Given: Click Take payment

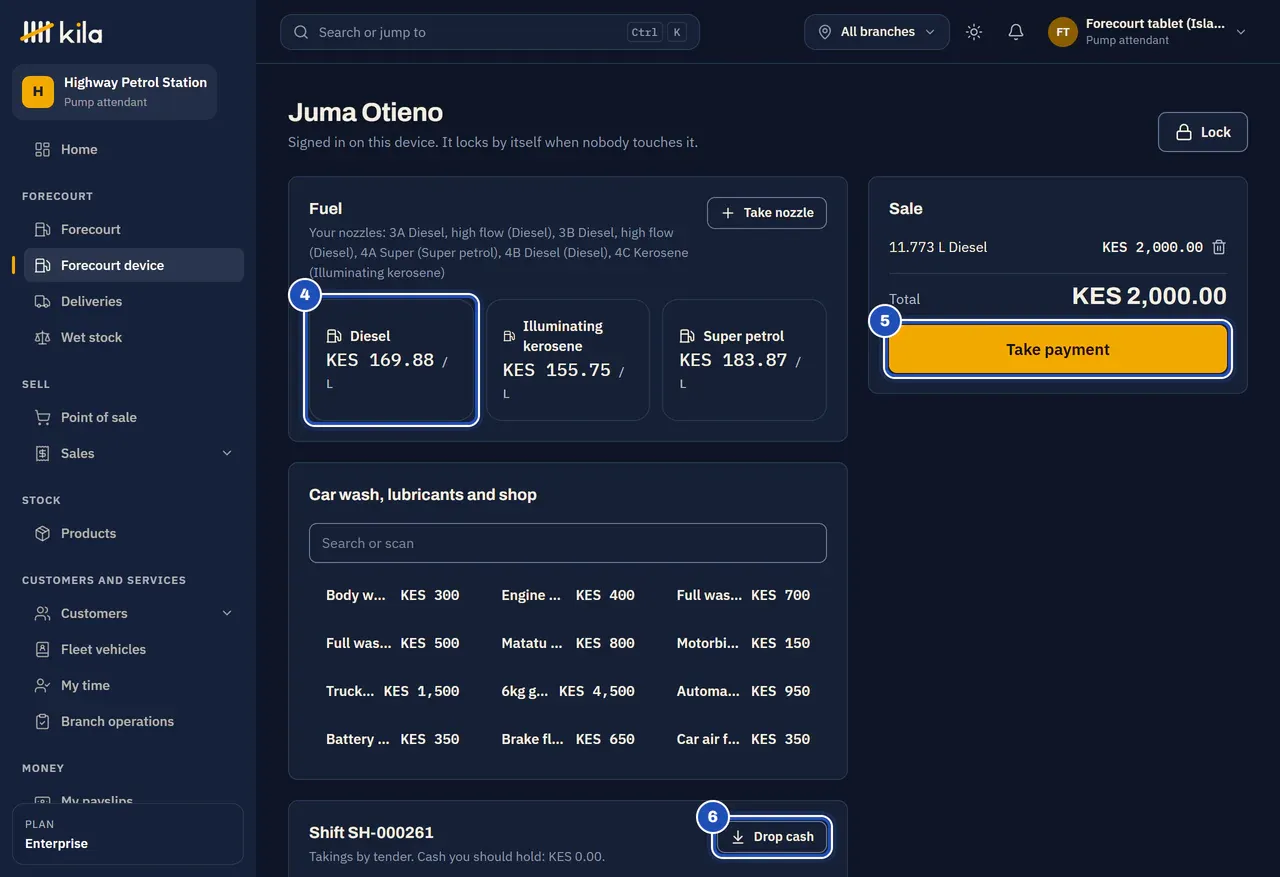Looking at the screenshot, I should (1058, 349).
